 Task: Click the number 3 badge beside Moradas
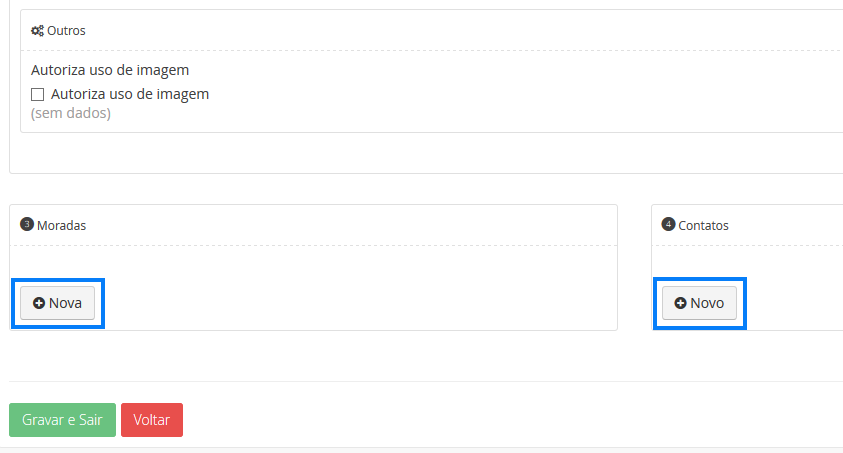[27, 224]
